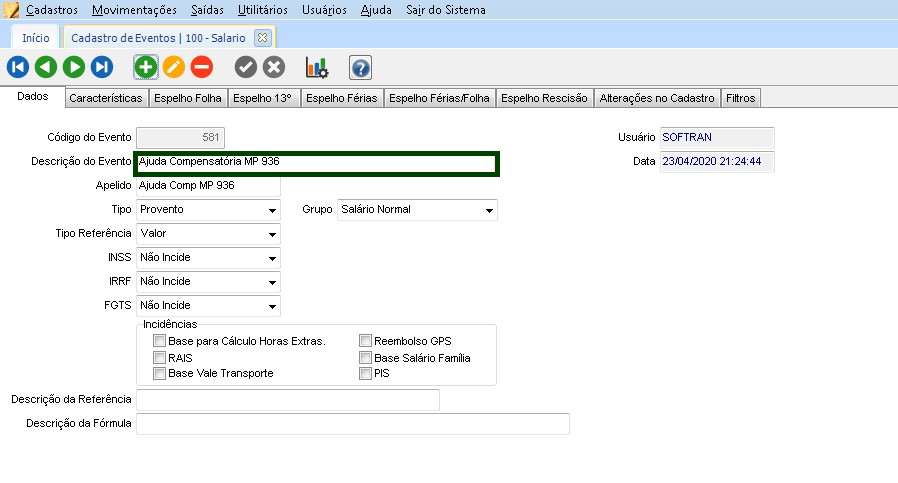898x483 pixels.
Task: Go to the next record
Action: [x=74, y=67]
